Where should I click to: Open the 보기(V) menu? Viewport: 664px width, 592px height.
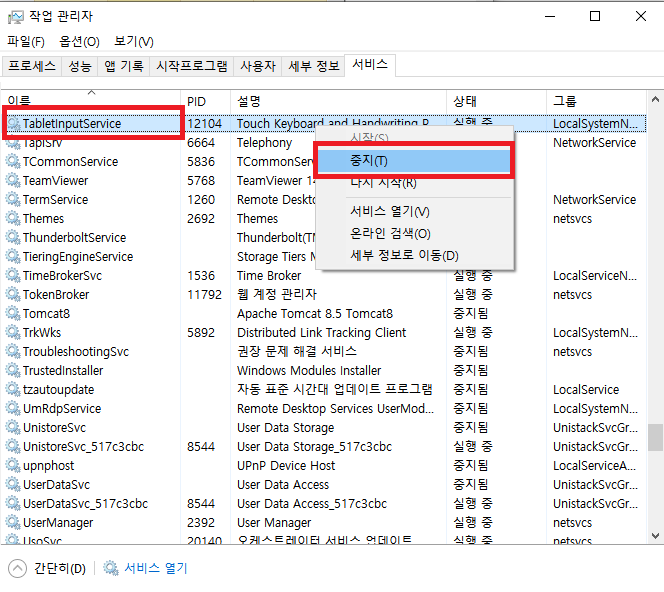133,41
